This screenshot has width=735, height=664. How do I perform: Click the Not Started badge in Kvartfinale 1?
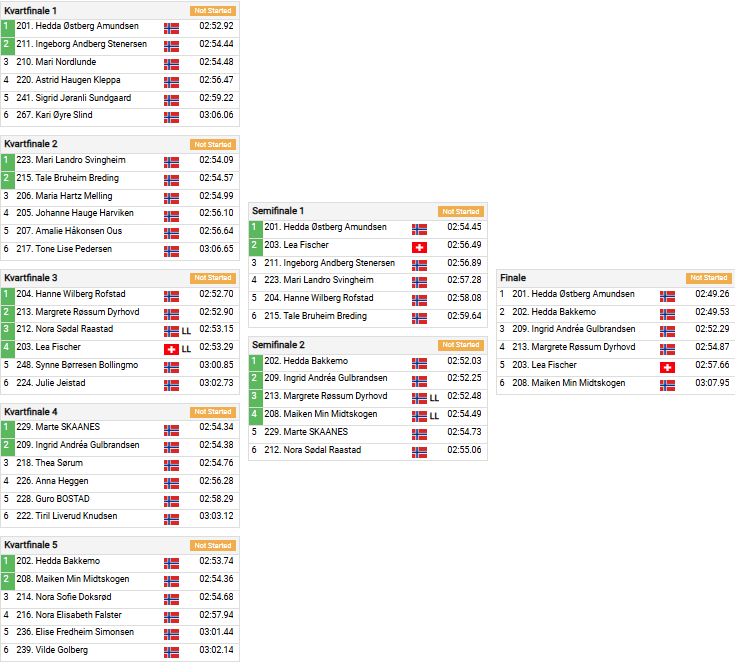tap(212, 10)
